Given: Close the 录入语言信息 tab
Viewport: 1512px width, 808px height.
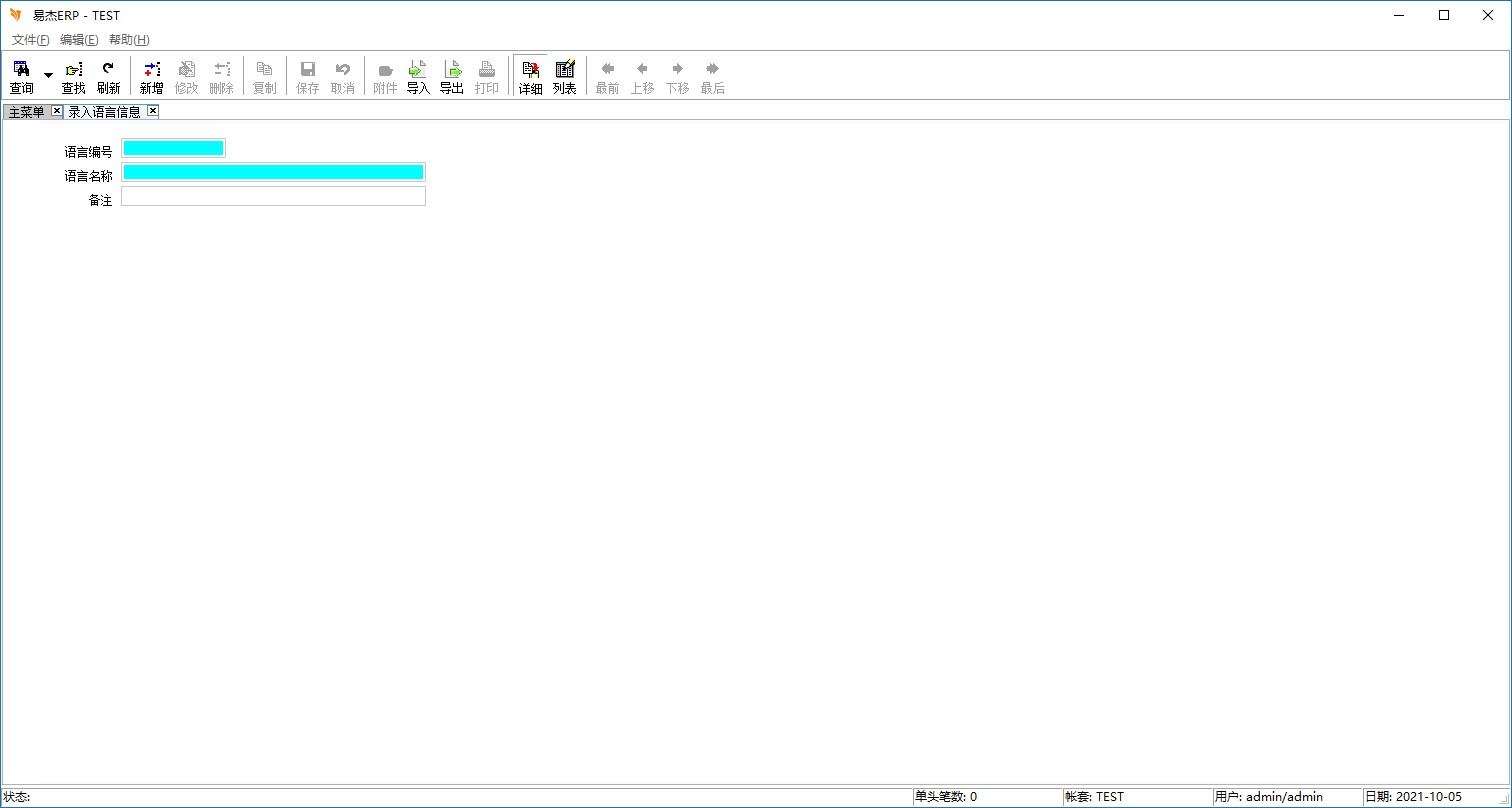Looking at the screenshot, I should tap(153, 111).
